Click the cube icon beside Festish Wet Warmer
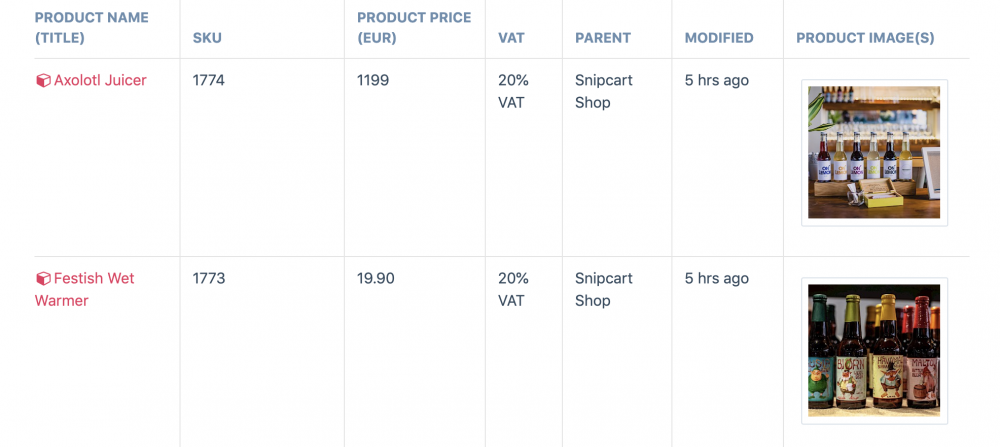Image resolution: width=1000 pixels, height=447 pixels. [x=43, y=279]
